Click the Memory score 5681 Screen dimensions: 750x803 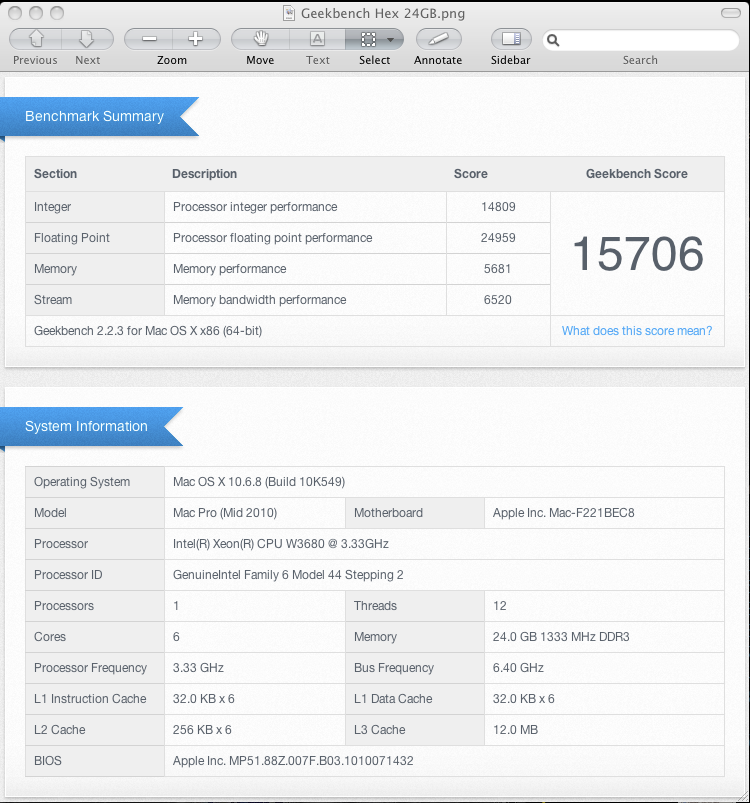(x=498, y=269)
